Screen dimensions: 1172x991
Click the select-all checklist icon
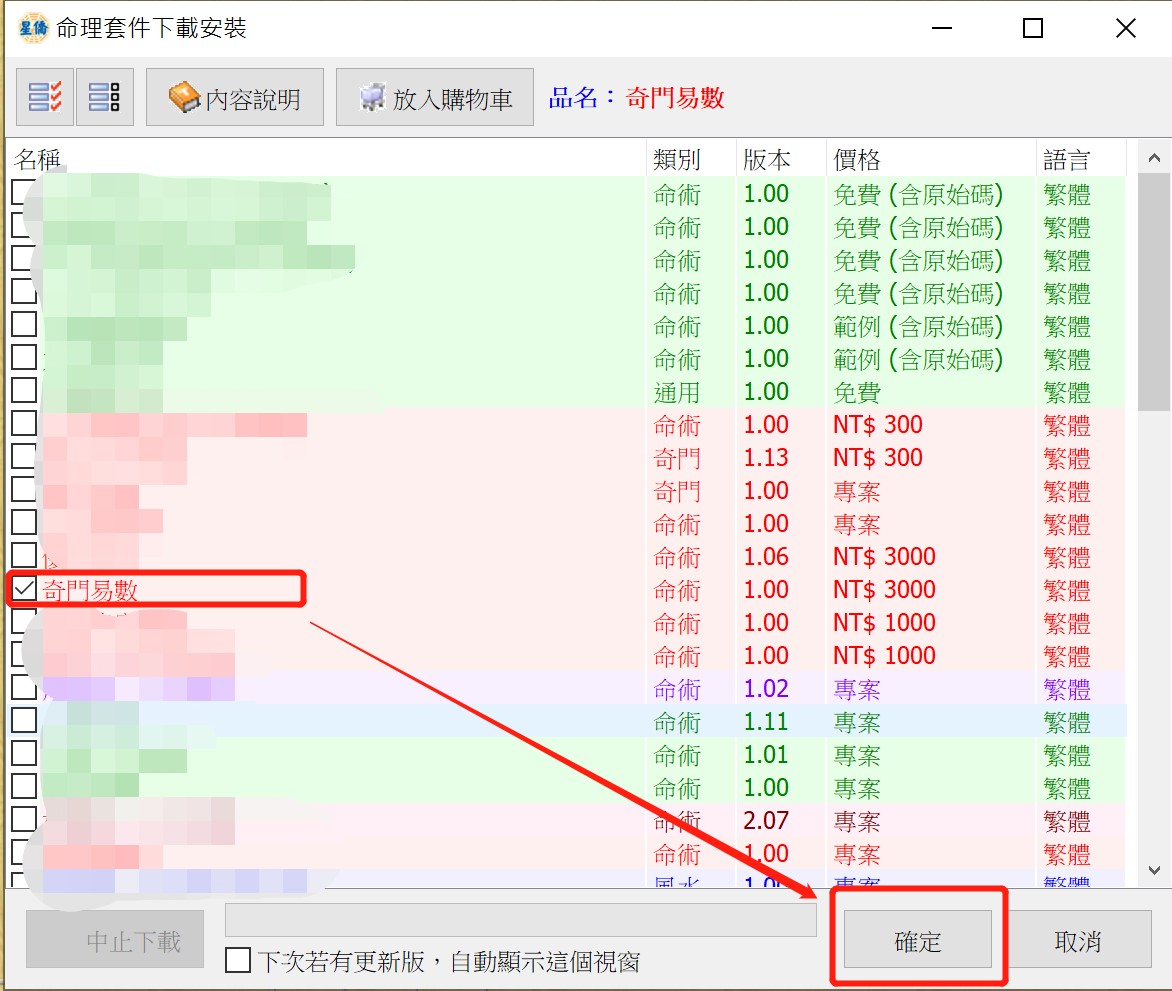45,97
